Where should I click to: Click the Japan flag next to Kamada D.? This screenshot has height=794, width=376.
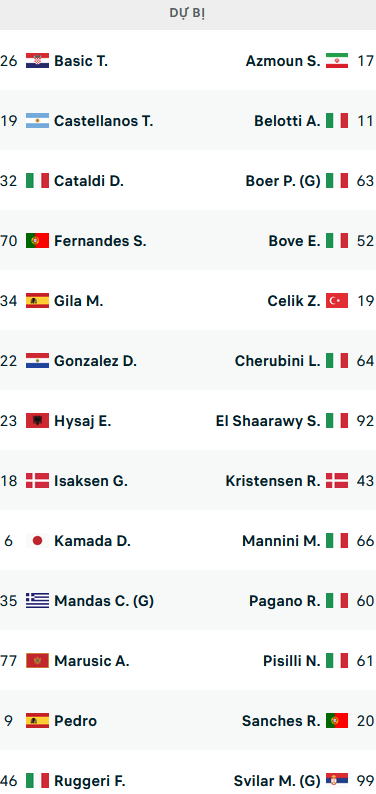37,541
